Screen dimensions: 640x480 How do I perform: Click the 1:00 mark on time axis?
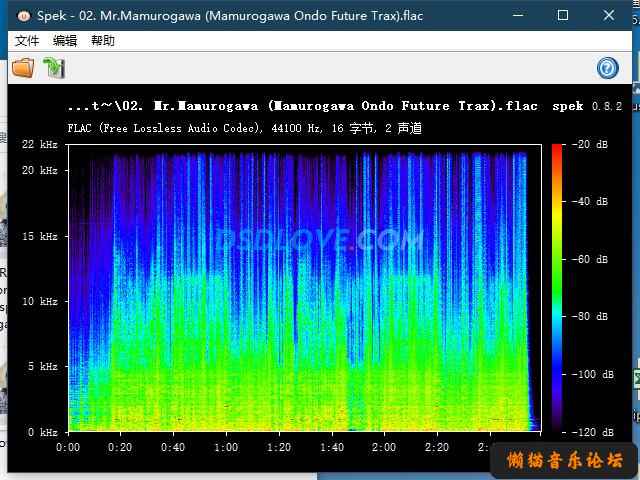pyautogui.click(x=226, y=447)
